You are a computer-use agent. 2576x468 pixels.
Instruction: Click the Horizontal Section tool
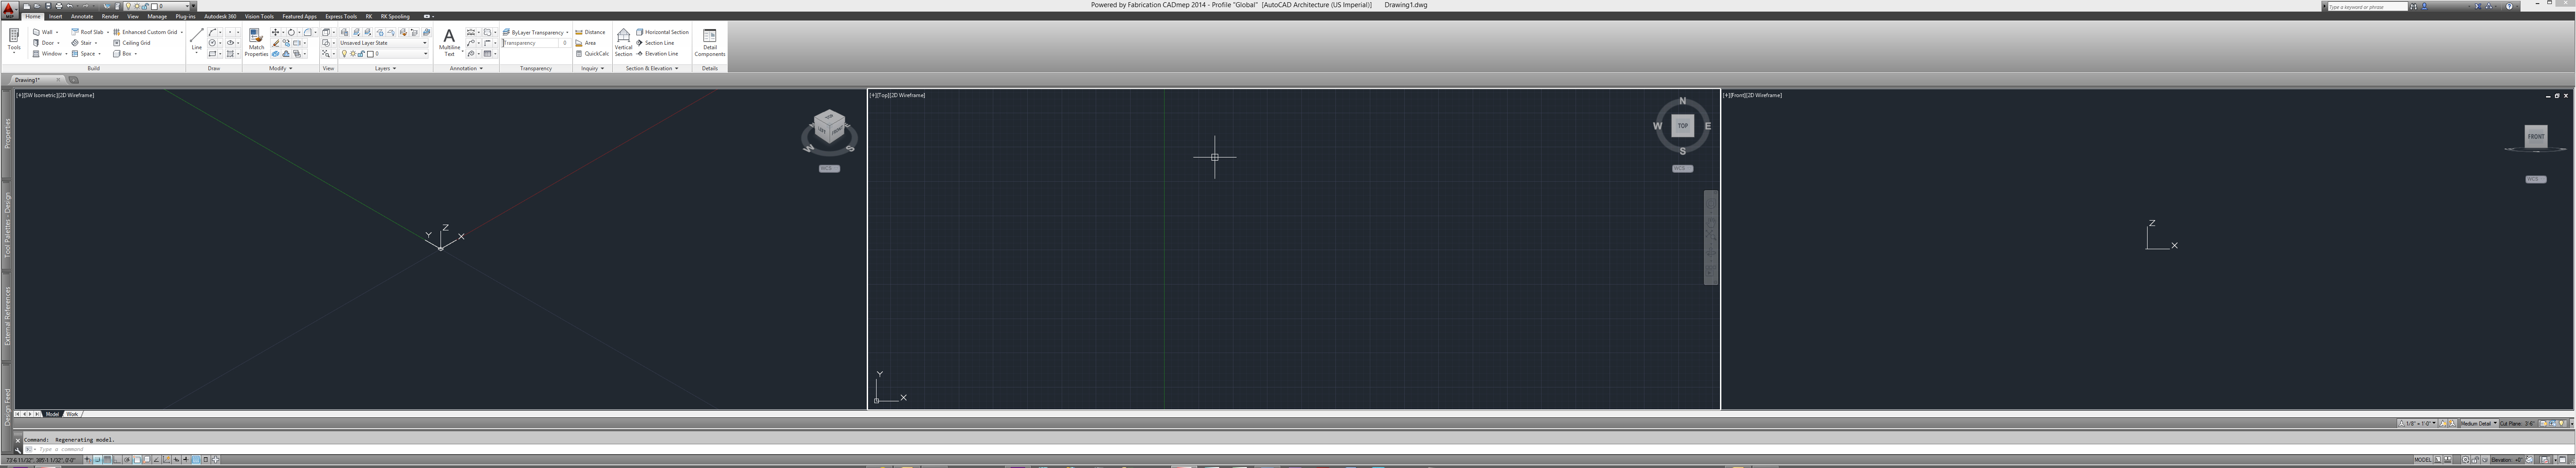tap(663, 32)
